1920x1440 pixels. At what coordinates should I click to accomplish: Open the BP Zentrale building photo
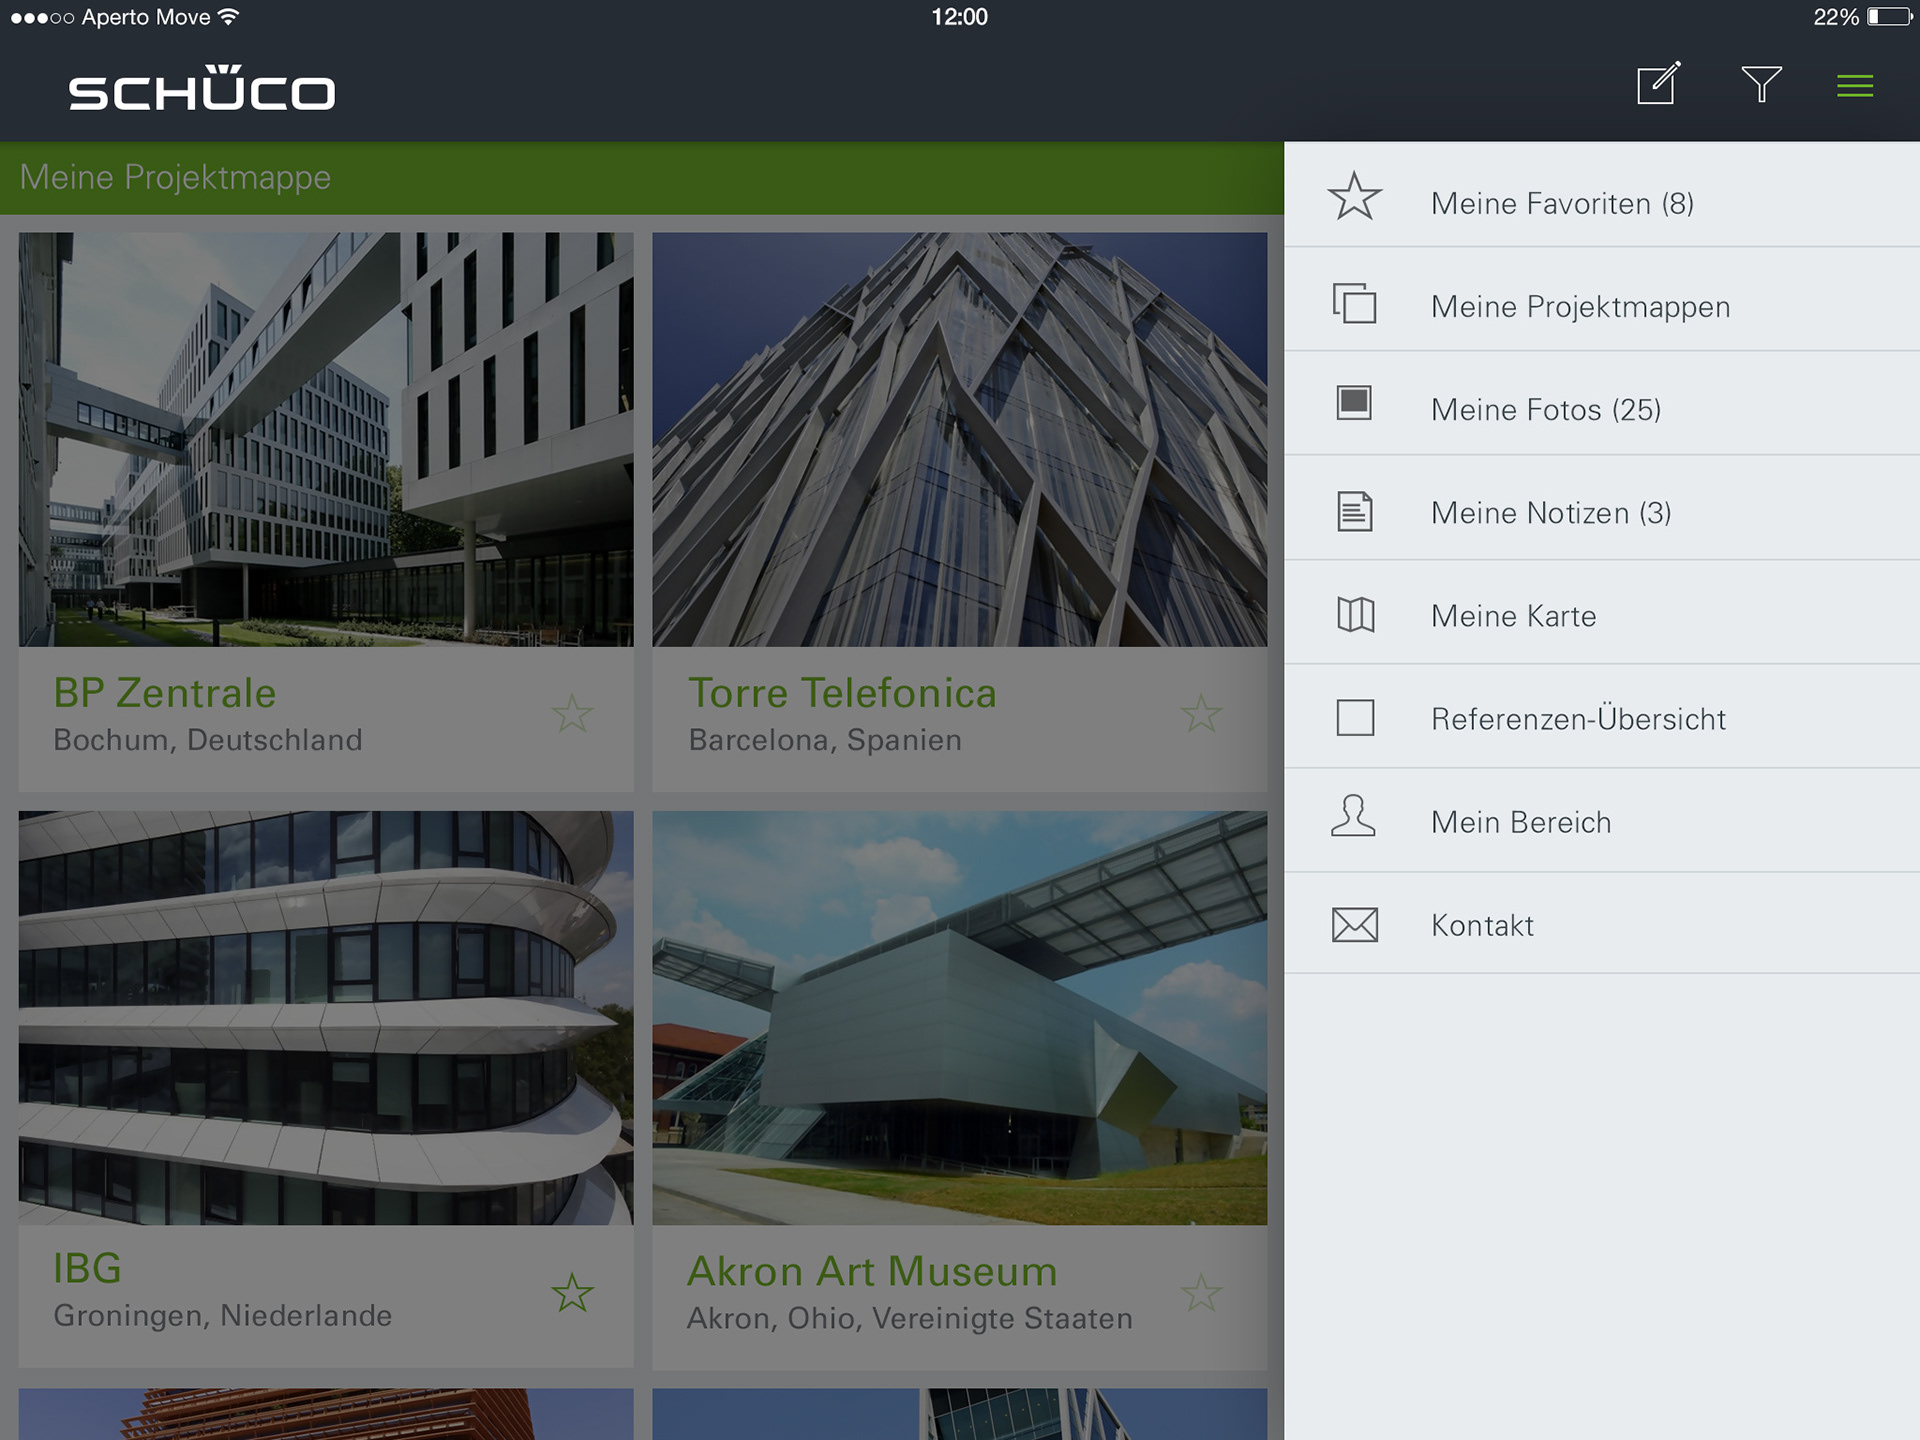click(326, 439)
